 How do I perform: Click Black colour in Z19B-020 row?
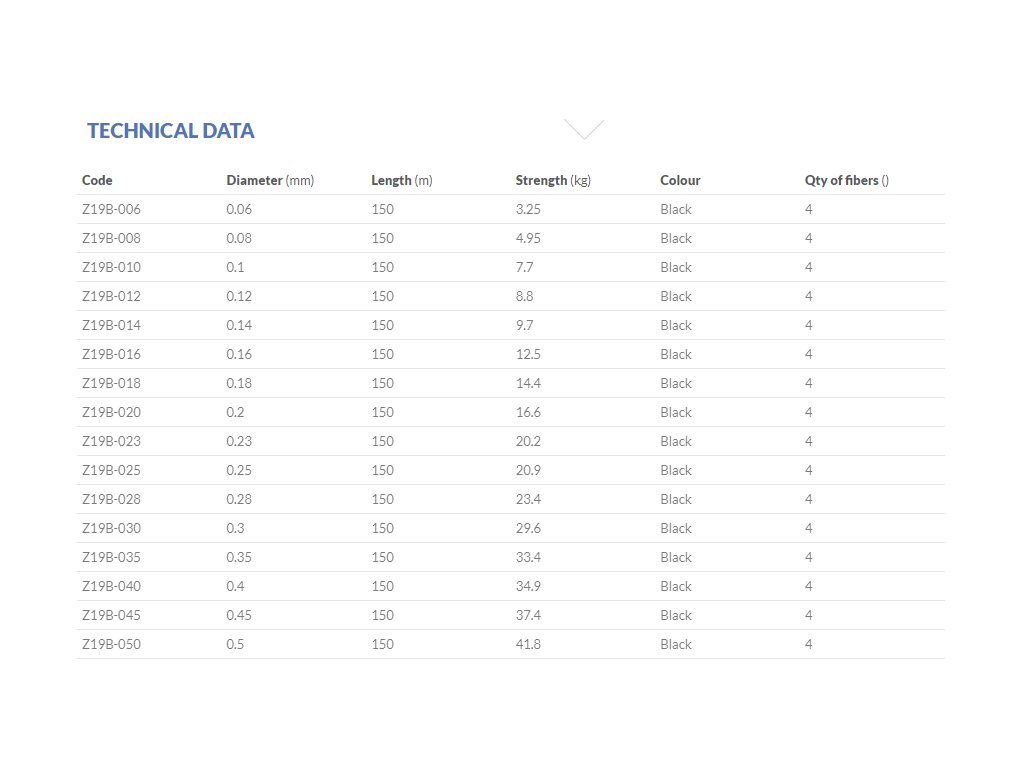pos(676,413)
